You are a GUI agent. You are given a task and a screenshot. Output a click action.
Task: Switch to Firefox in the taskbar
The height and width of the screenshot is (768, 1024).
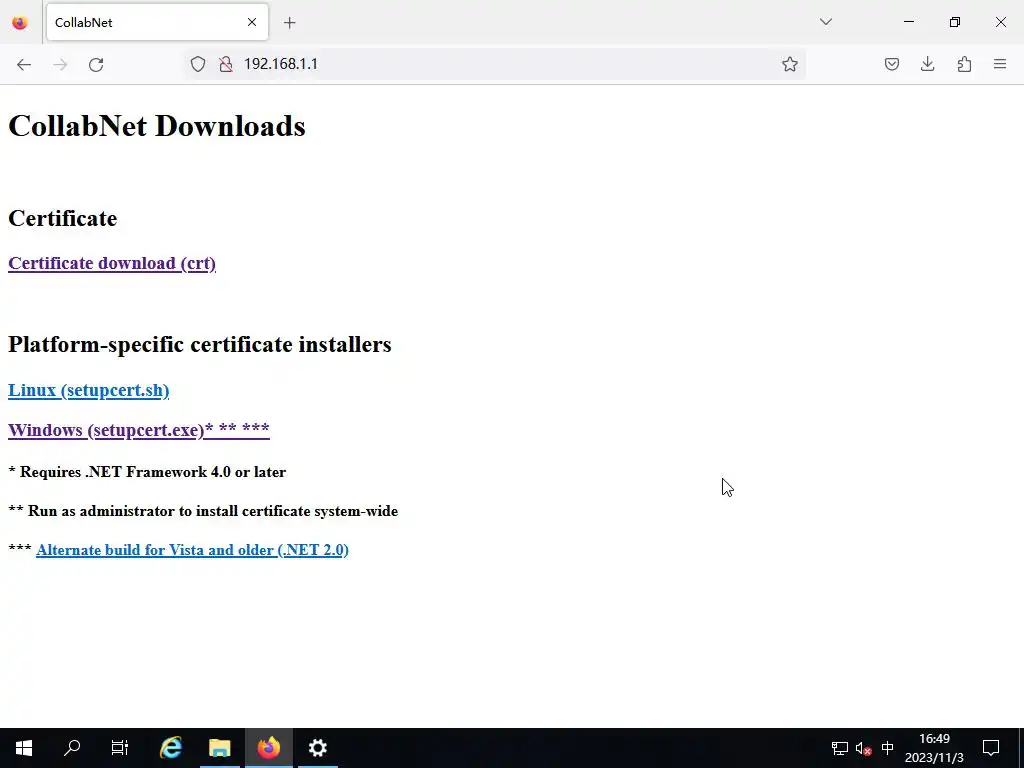268,748
